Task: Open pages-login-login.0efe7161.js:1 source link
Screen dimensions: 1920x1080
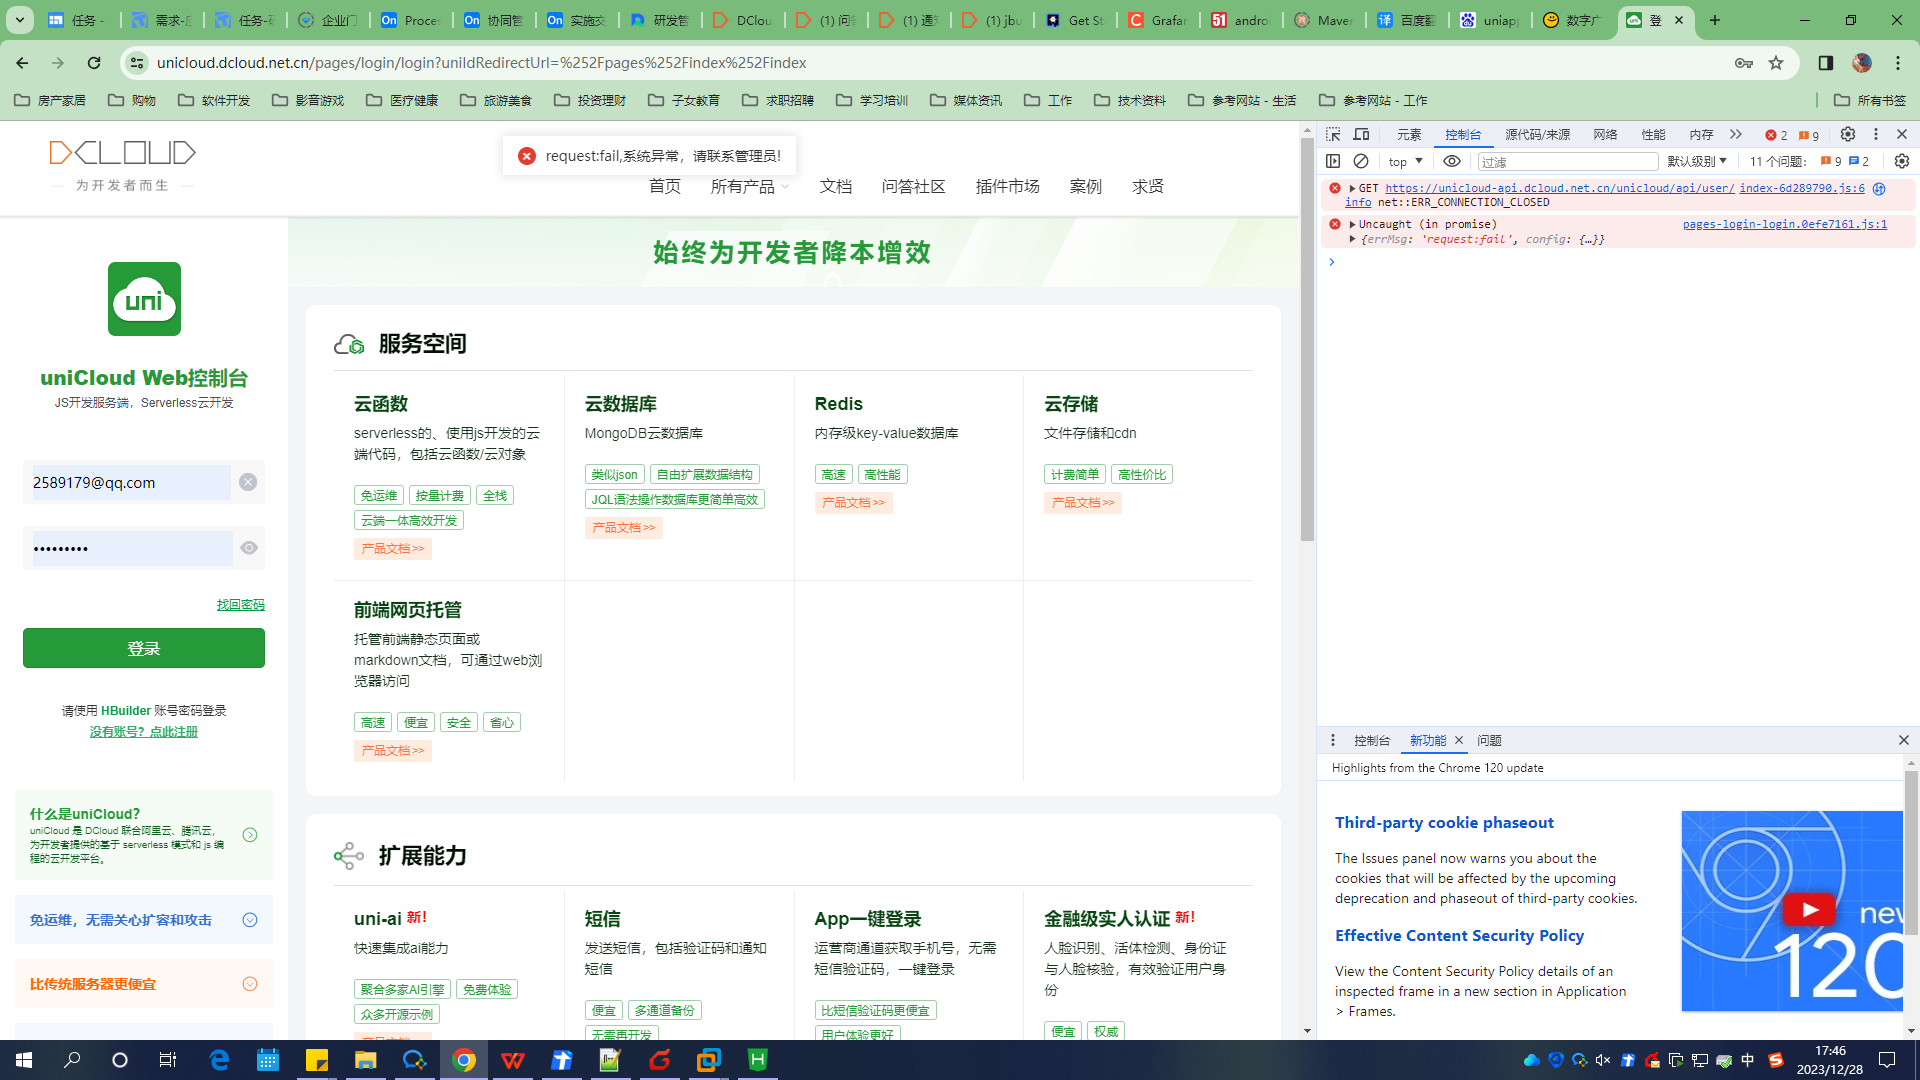Action: (1784, 224)
